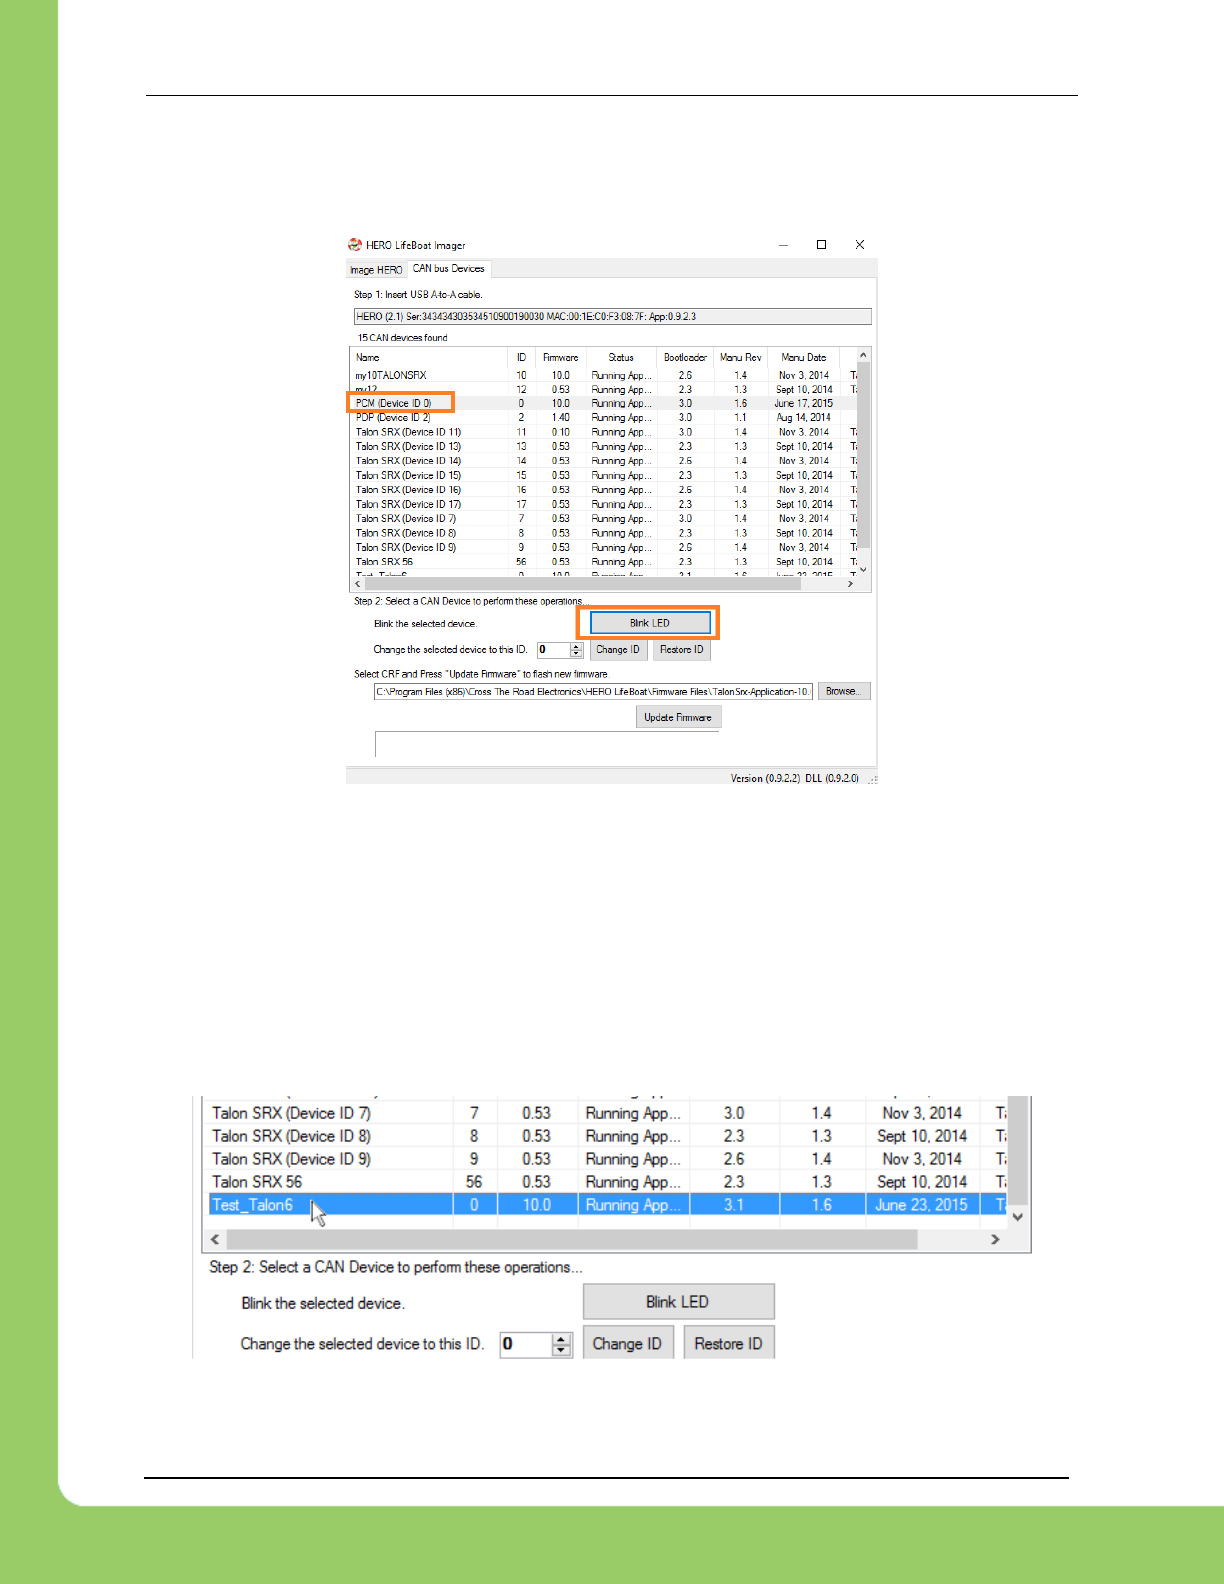Screen dimensions: 1224x1584
Task: Select the Talon SRX 56 row in the enlarged lower view
Action: coord(608,1182)
